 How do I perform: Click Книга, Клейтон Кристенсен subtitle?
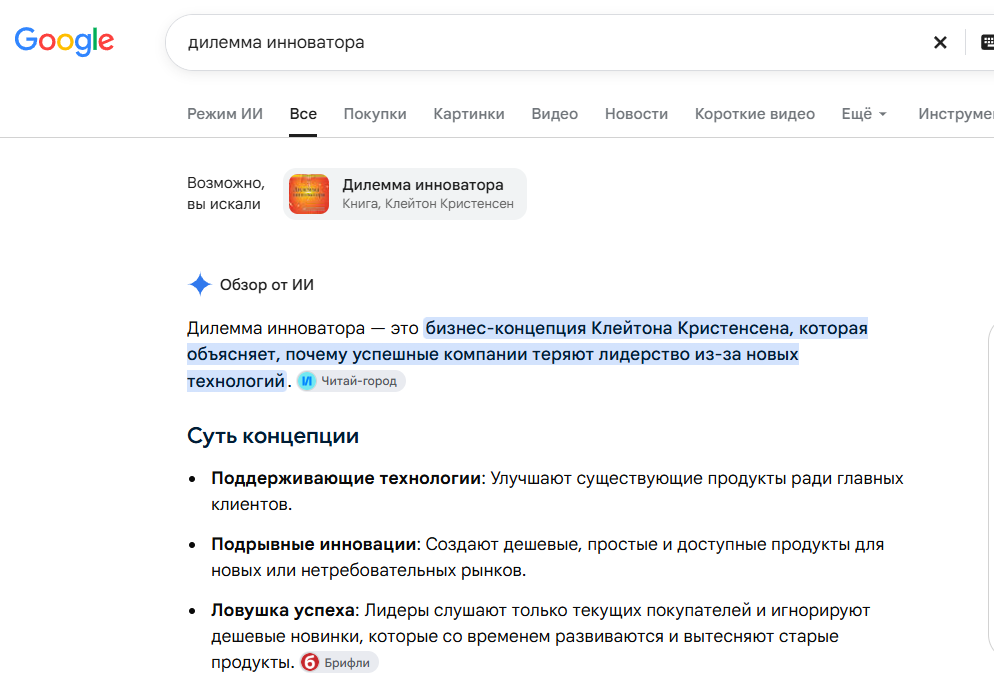(x=428, y=204)
